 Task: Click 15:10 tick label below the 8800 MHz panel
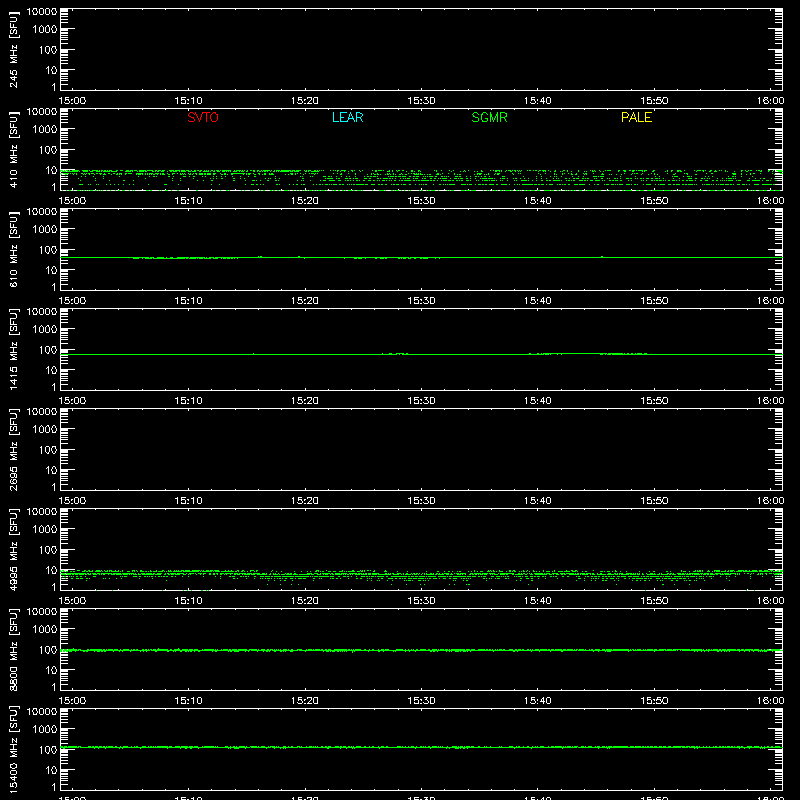188,701
